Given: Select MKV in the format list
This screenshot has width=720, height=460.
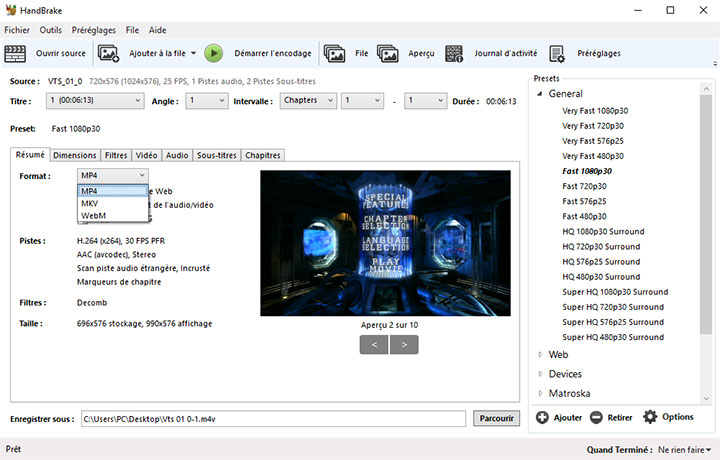Looking at the screenshot, I should pyautogui.click(x=112, y=203).
